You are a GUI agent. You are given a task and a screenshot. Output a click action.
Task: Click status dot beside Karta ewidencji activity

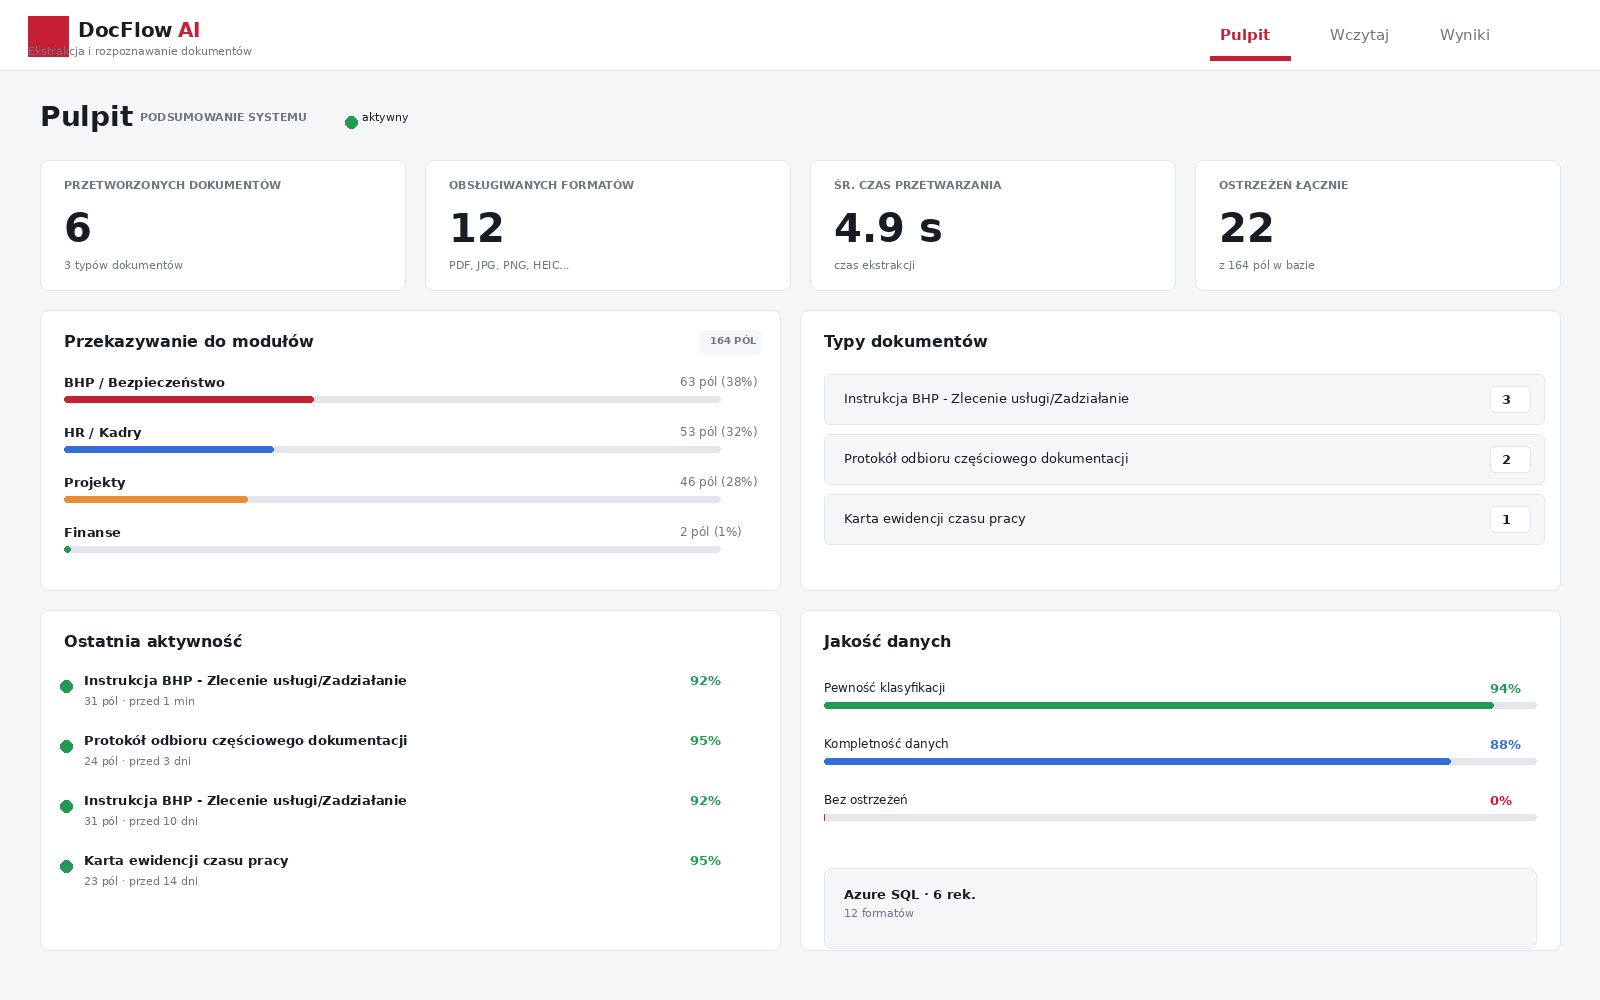pos(66,866)
